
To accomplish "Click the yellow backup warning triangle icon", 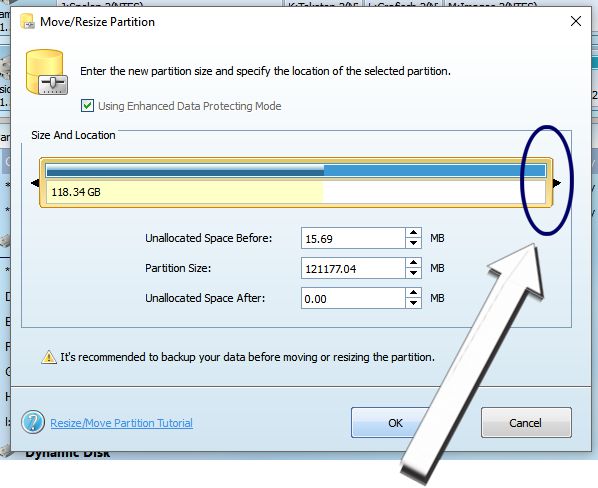I will 49,357.
